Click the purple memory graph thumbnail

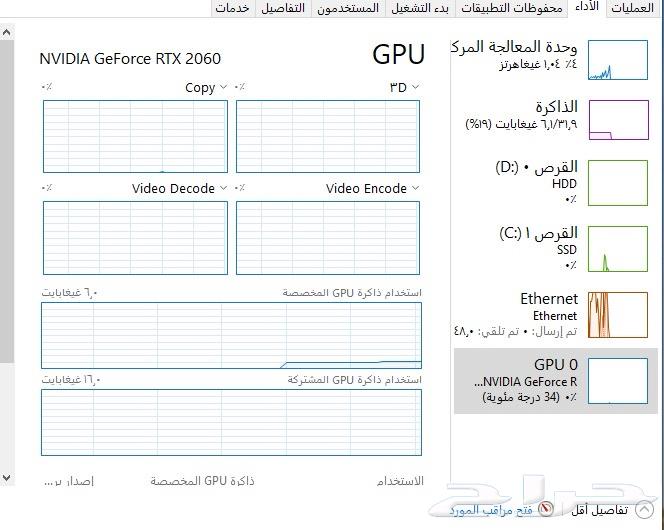click(618, 120)
